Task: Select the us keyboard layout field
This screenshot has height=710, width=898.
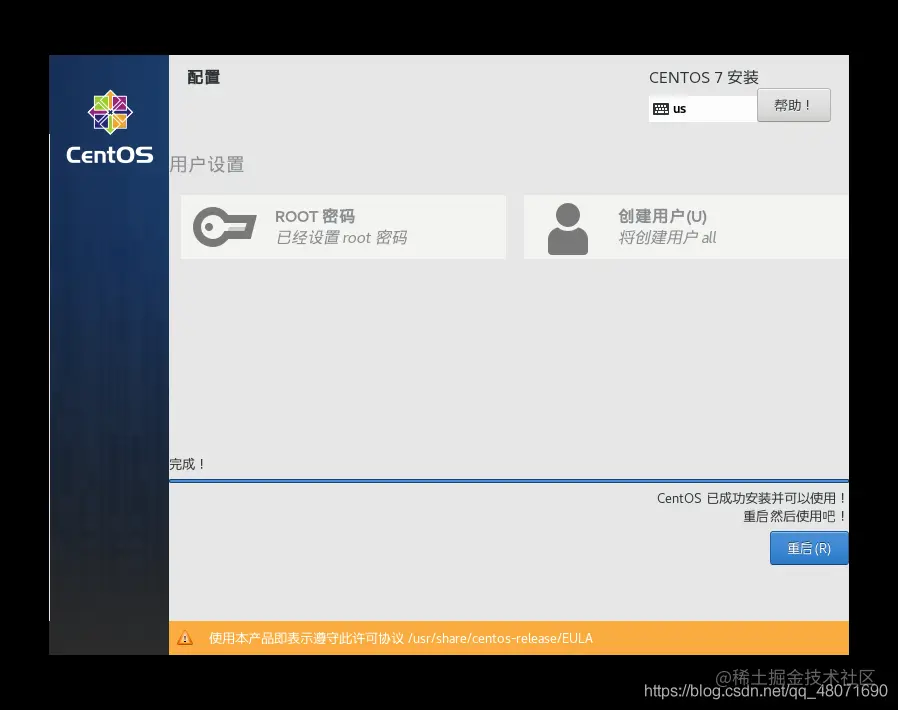Action: (x=703, y=109)
